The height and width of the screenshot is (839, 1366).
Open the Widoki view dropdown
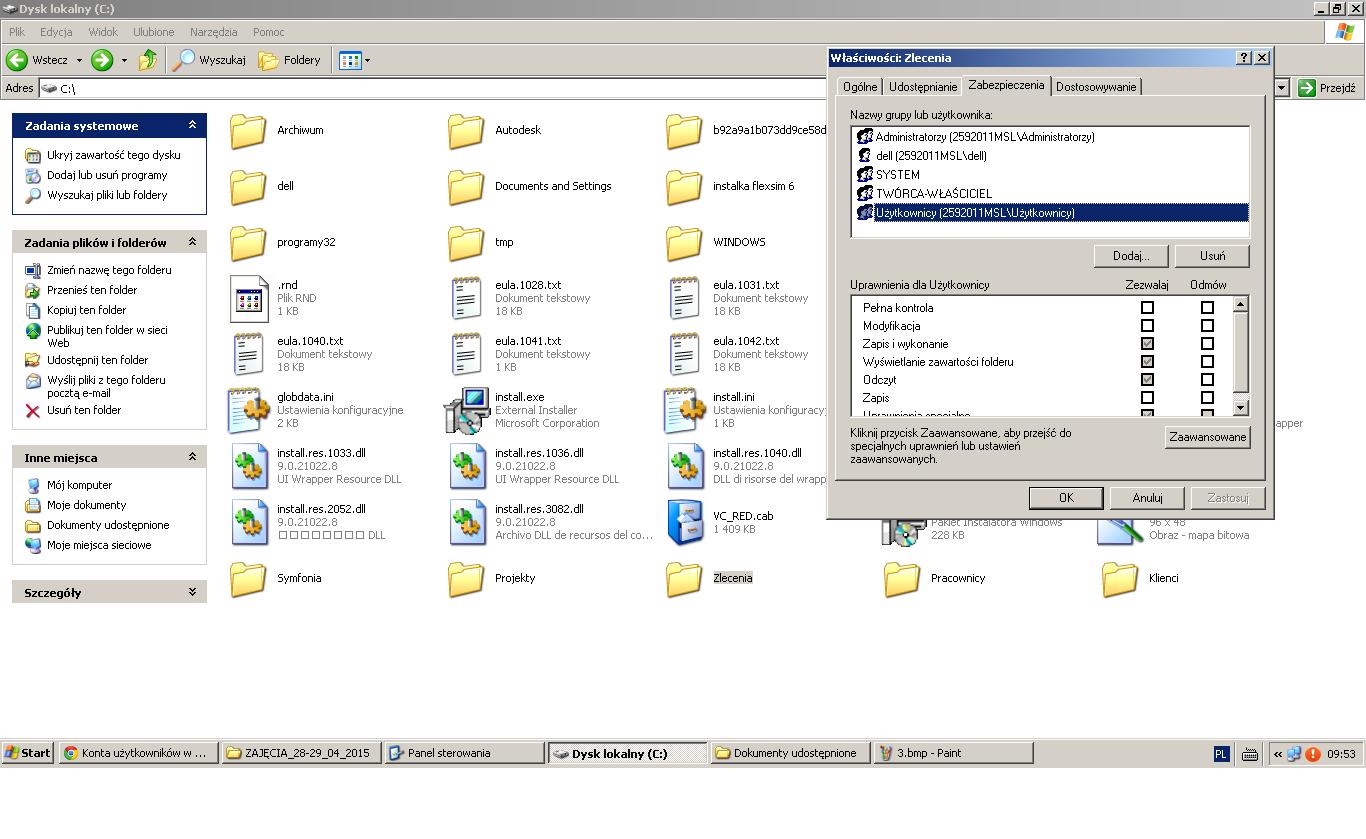tap(354, 60)
